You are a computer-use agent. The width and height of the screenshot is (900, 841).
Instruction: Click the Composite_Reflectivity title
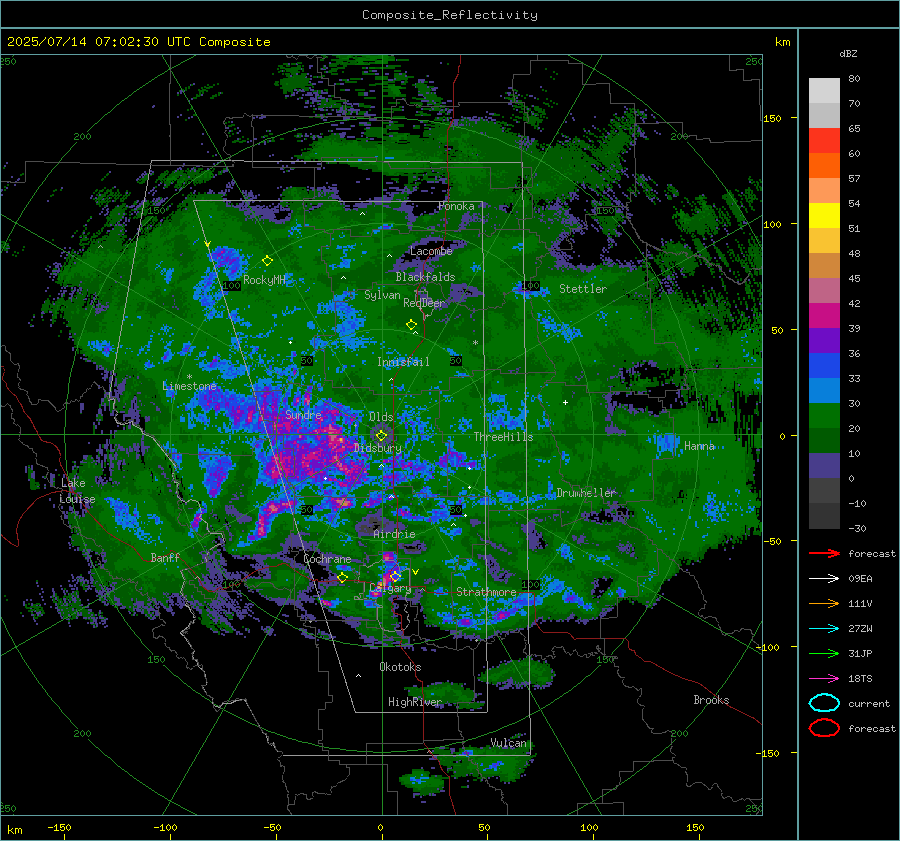pos(450,15)
